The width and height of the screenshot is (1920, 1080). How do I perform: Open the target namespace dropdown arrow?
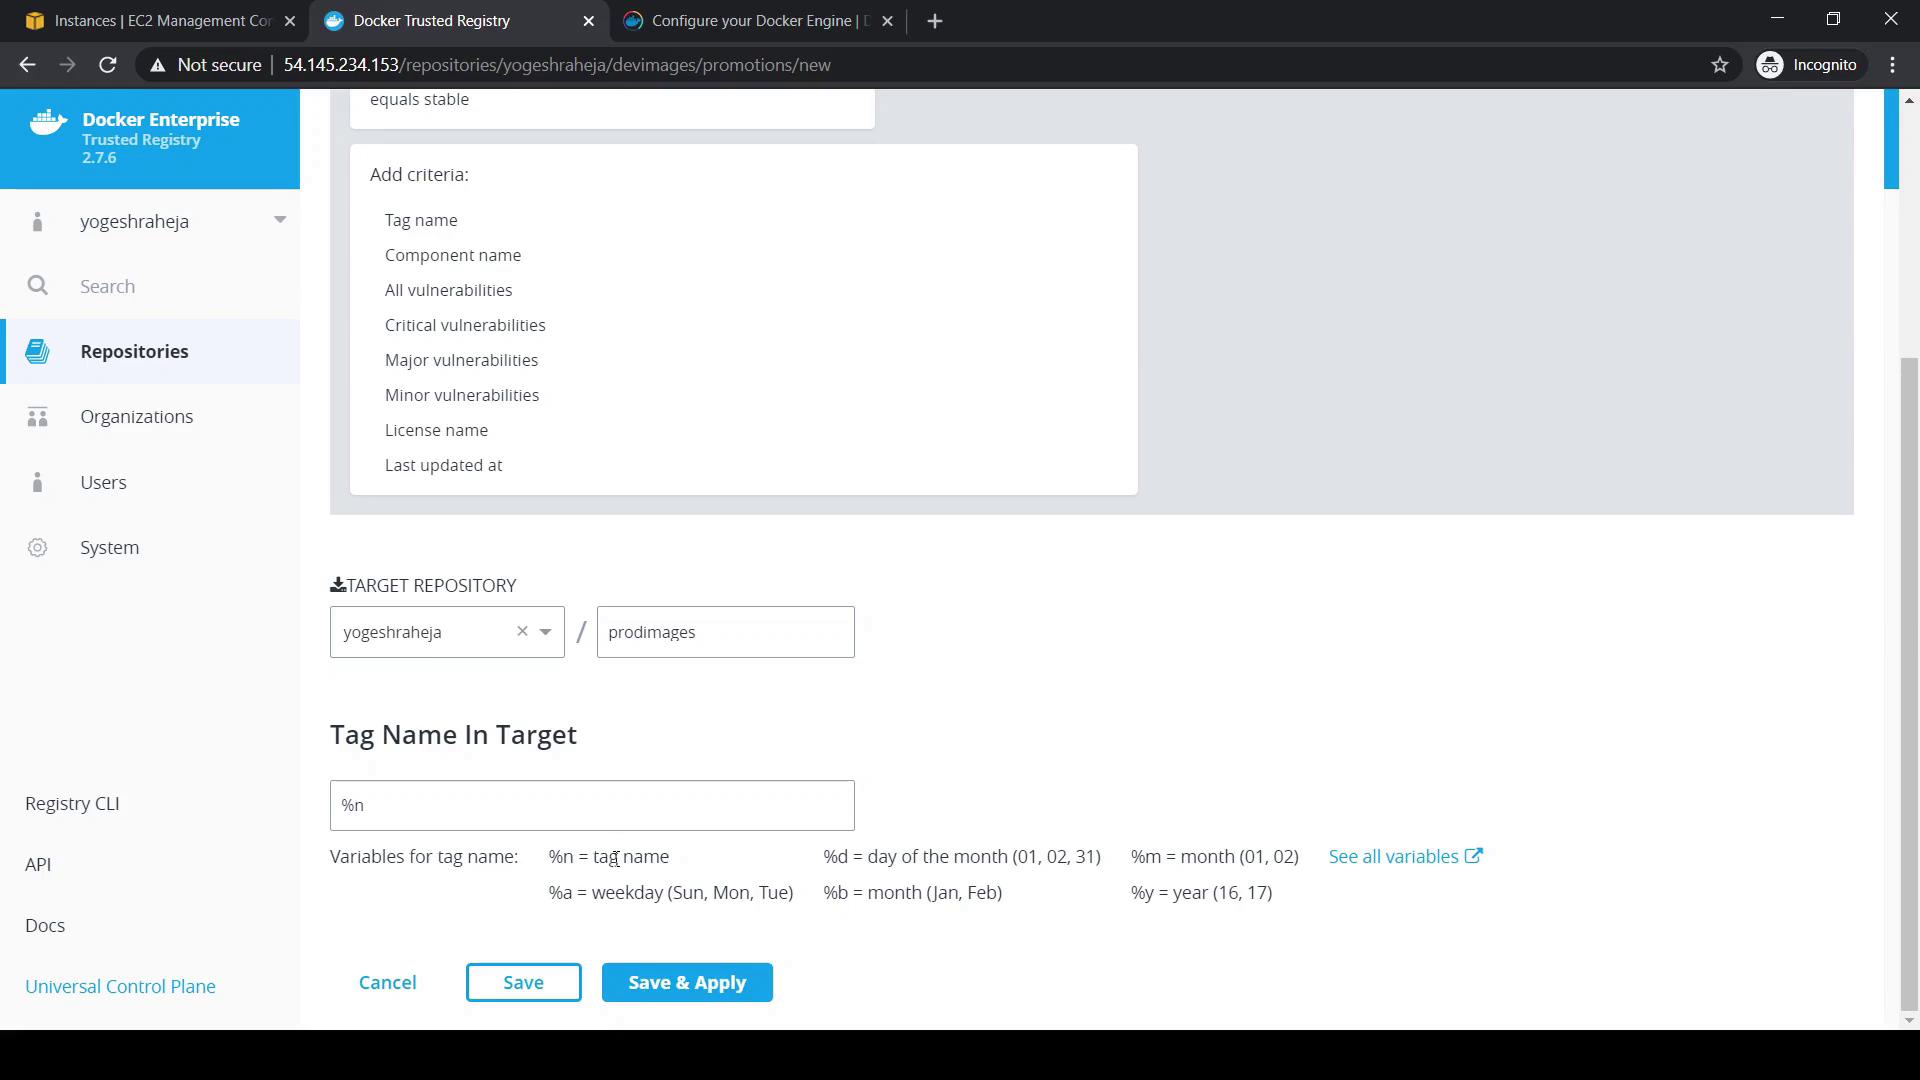click(x=546, y=632)
